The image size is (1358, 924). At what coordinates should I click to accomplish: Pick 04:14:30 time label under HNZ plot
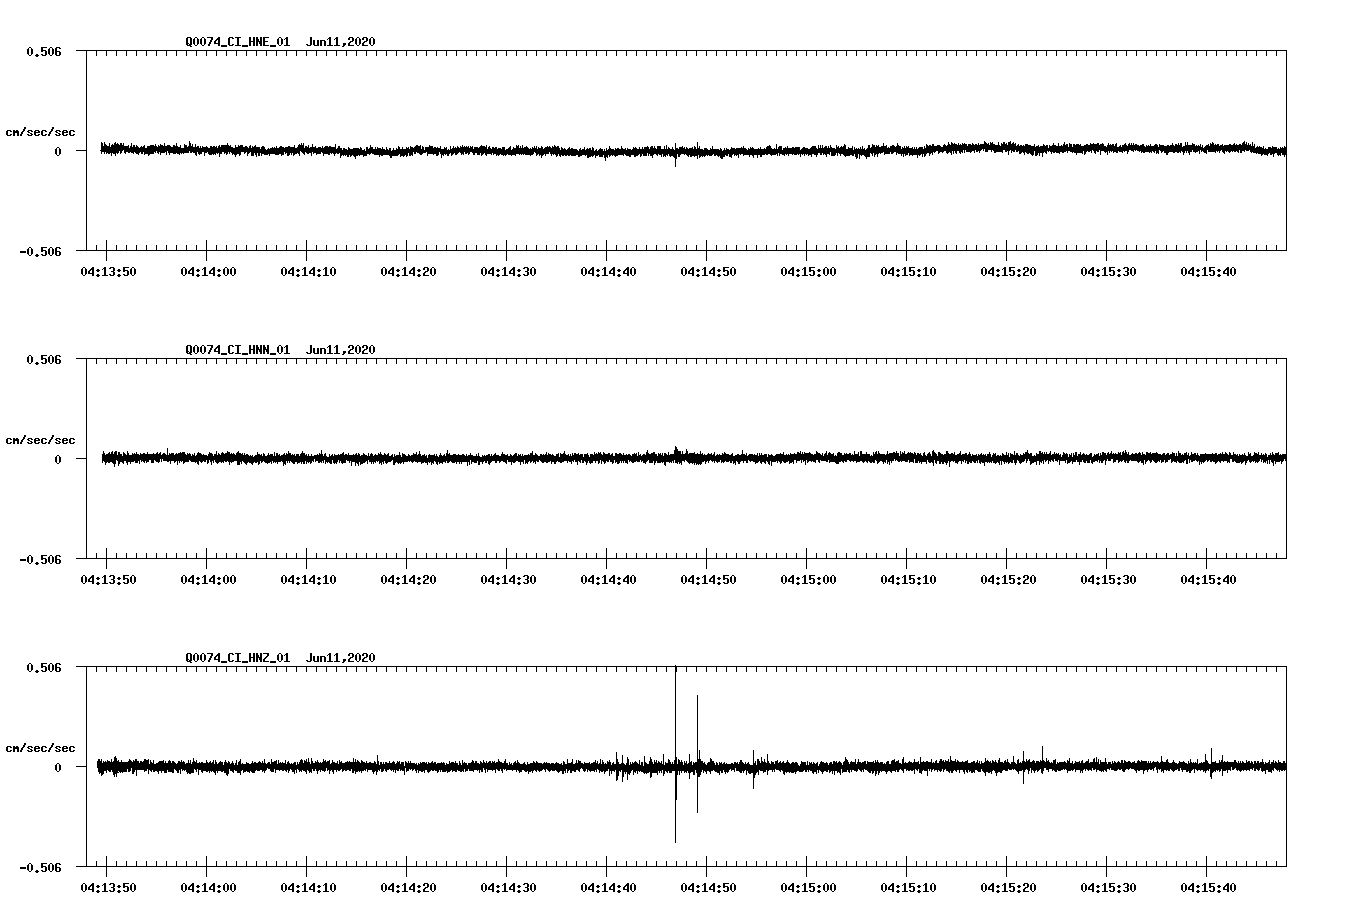coord(508,888)
